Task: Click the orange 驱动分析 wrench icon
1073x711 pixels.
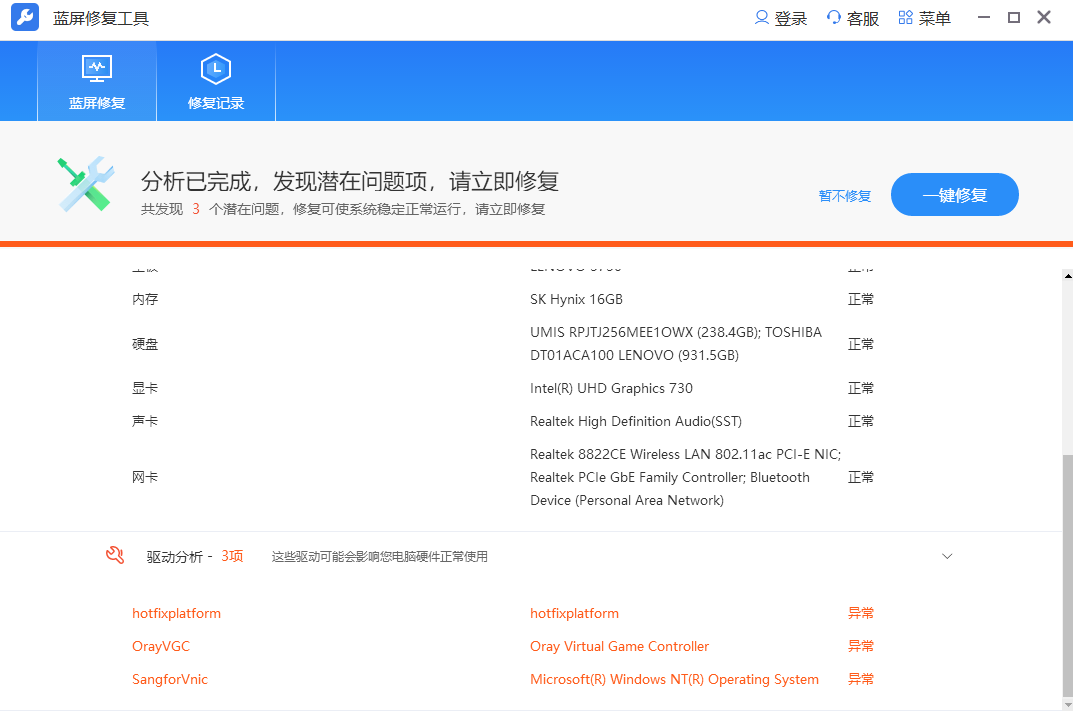Action: [115, 556]
